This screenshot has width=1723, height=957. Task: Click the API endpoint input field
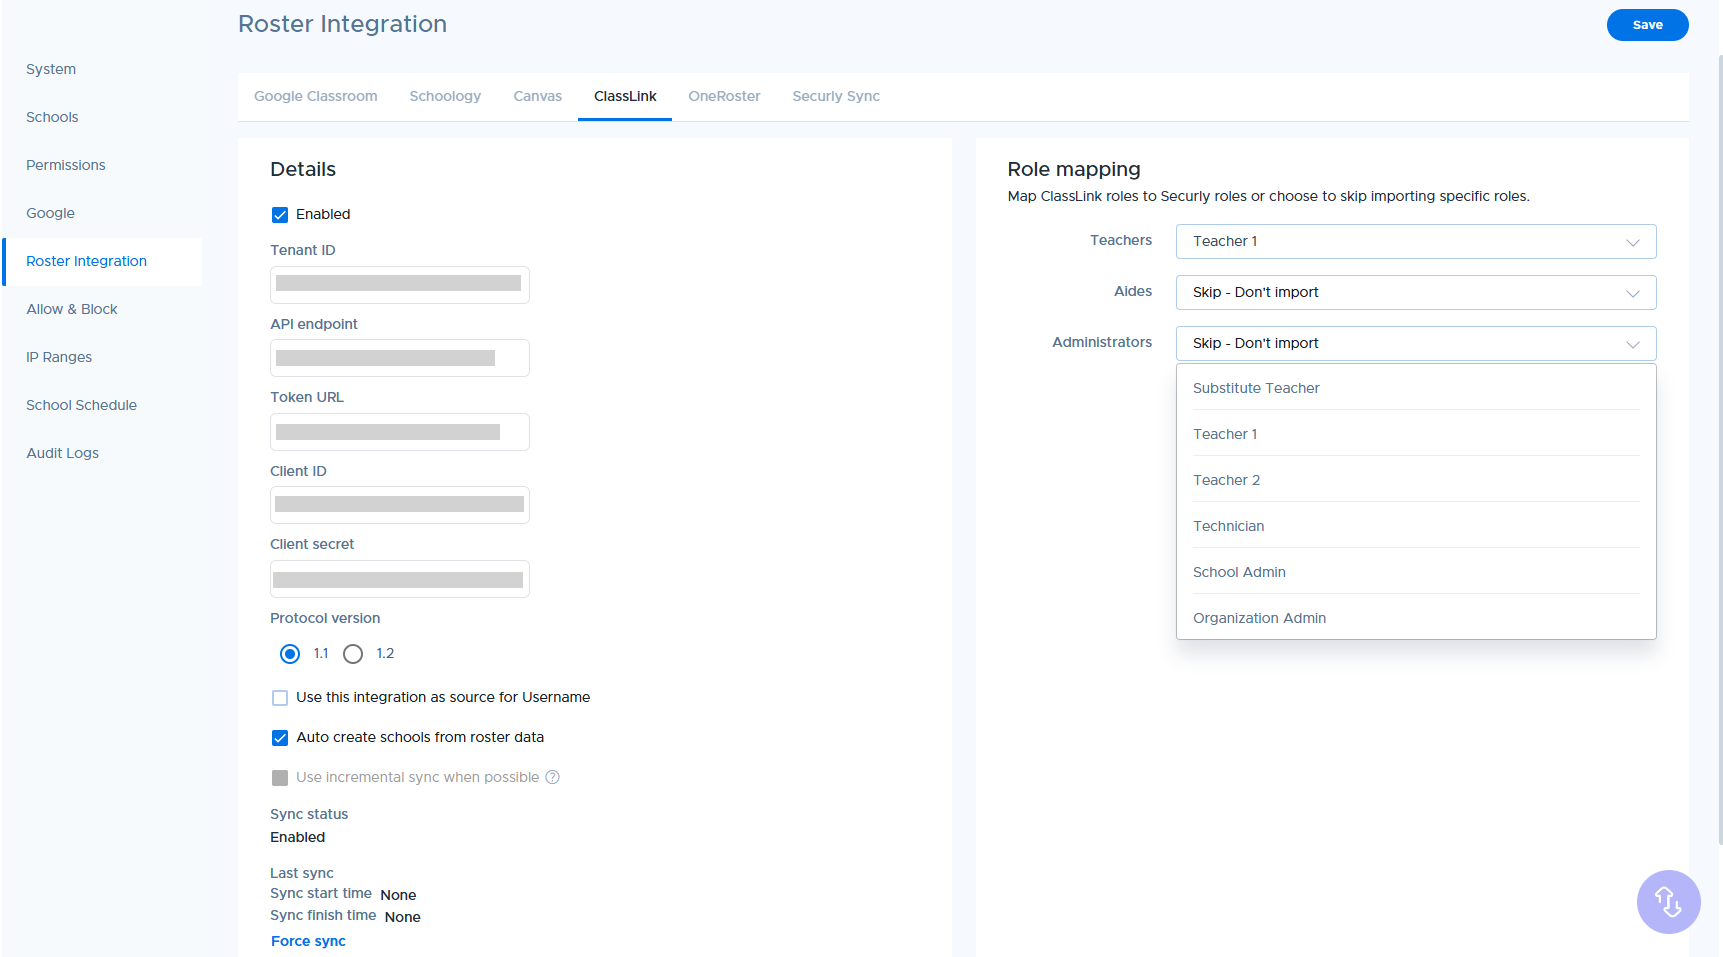(400, 358)
